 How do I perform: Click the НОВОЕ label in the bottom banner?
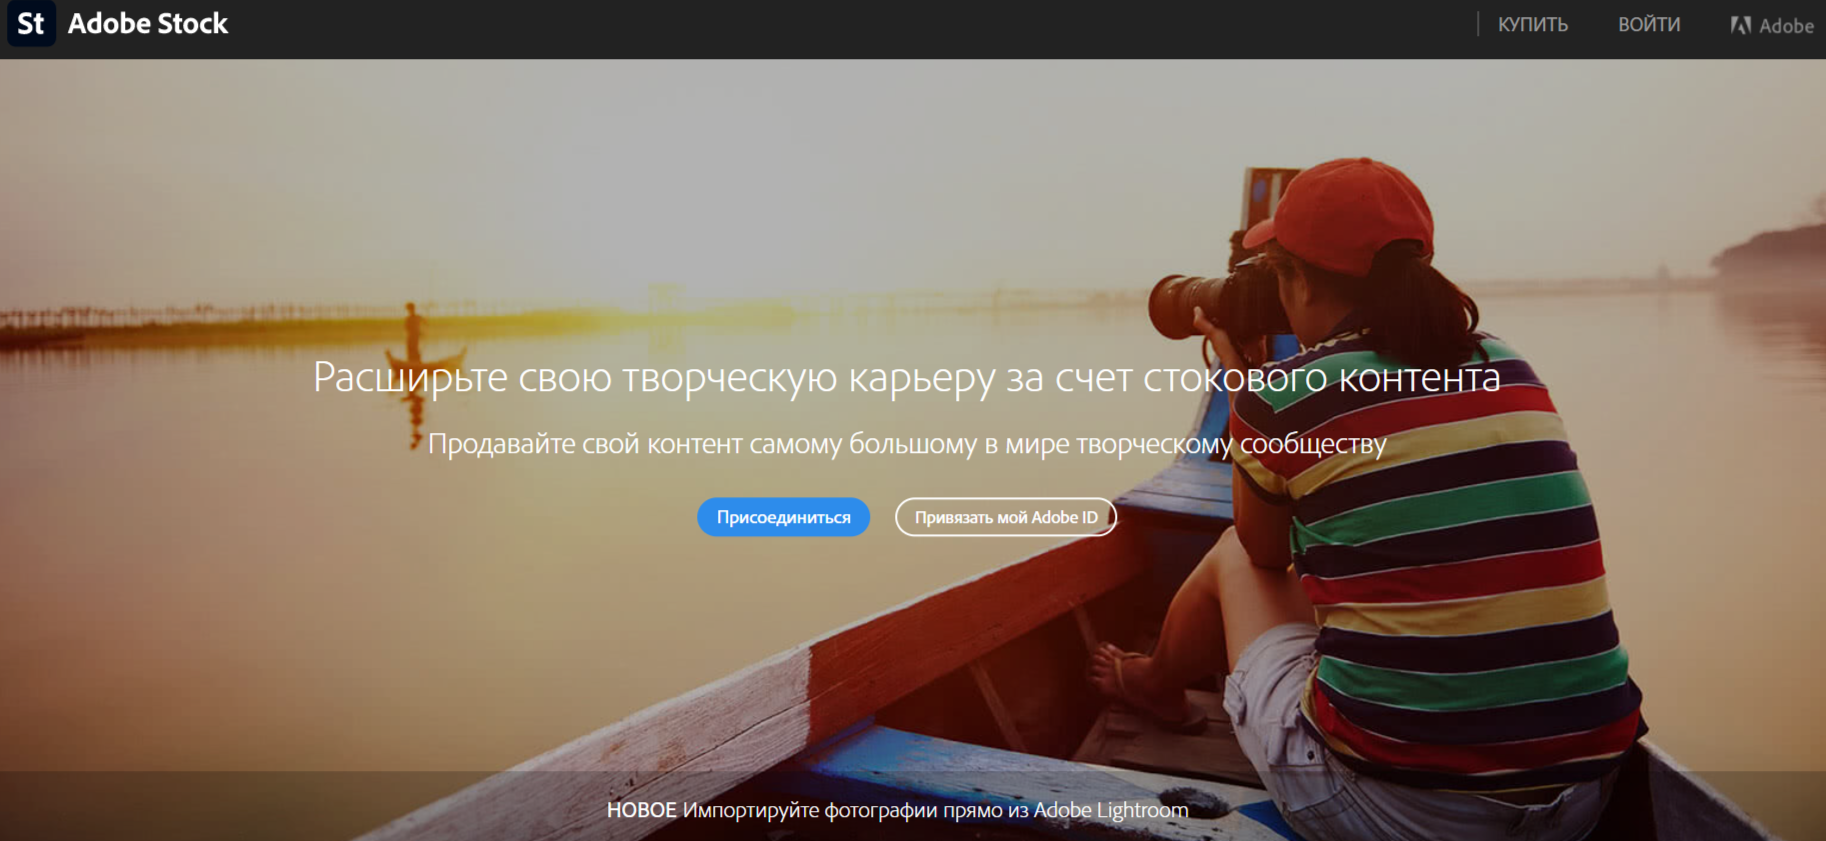pyautogui.click(x=641, y=810)
